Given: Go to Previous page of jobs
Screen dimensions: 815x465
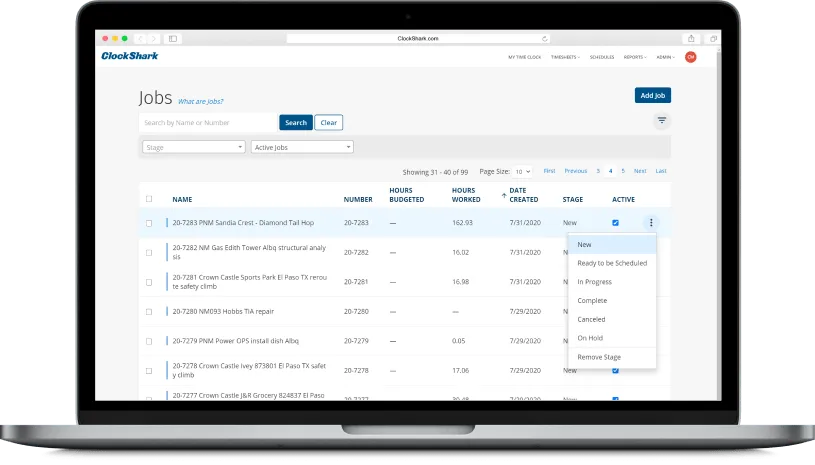Looking at the screenshot, I should tap(575, 171).
